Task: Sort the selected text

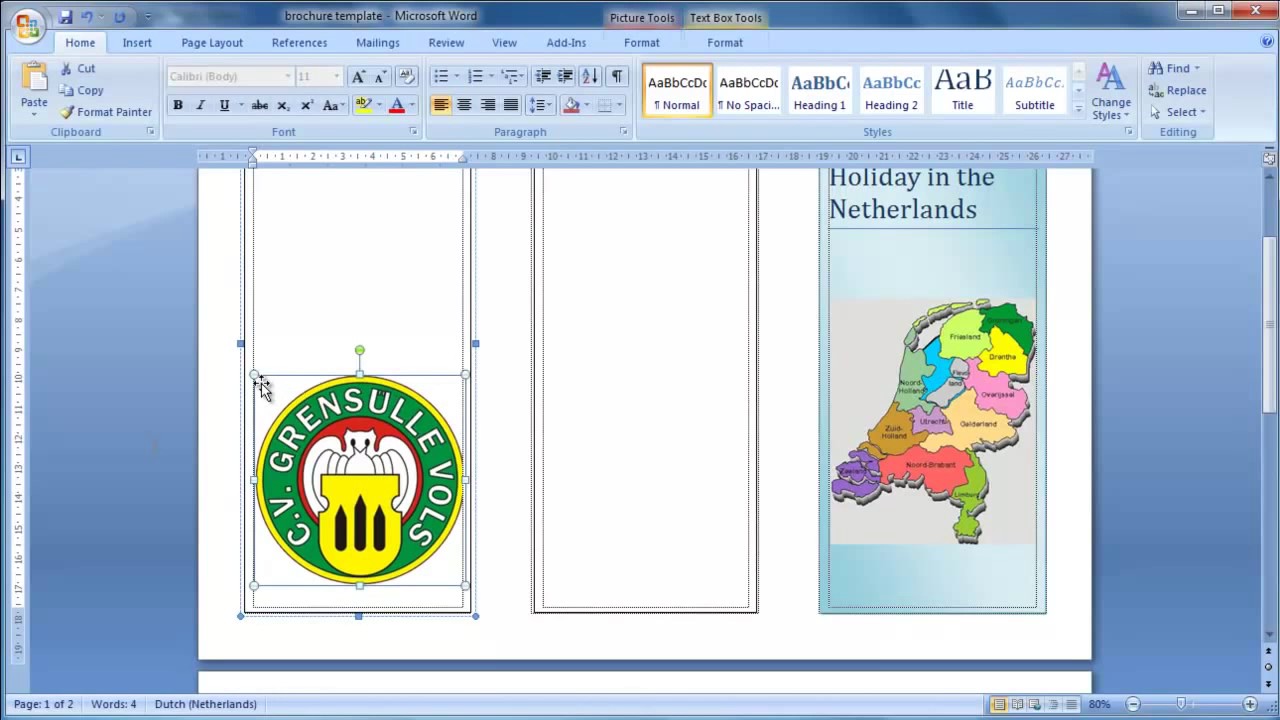Action: pyautogui.click(x=590, y=77)
